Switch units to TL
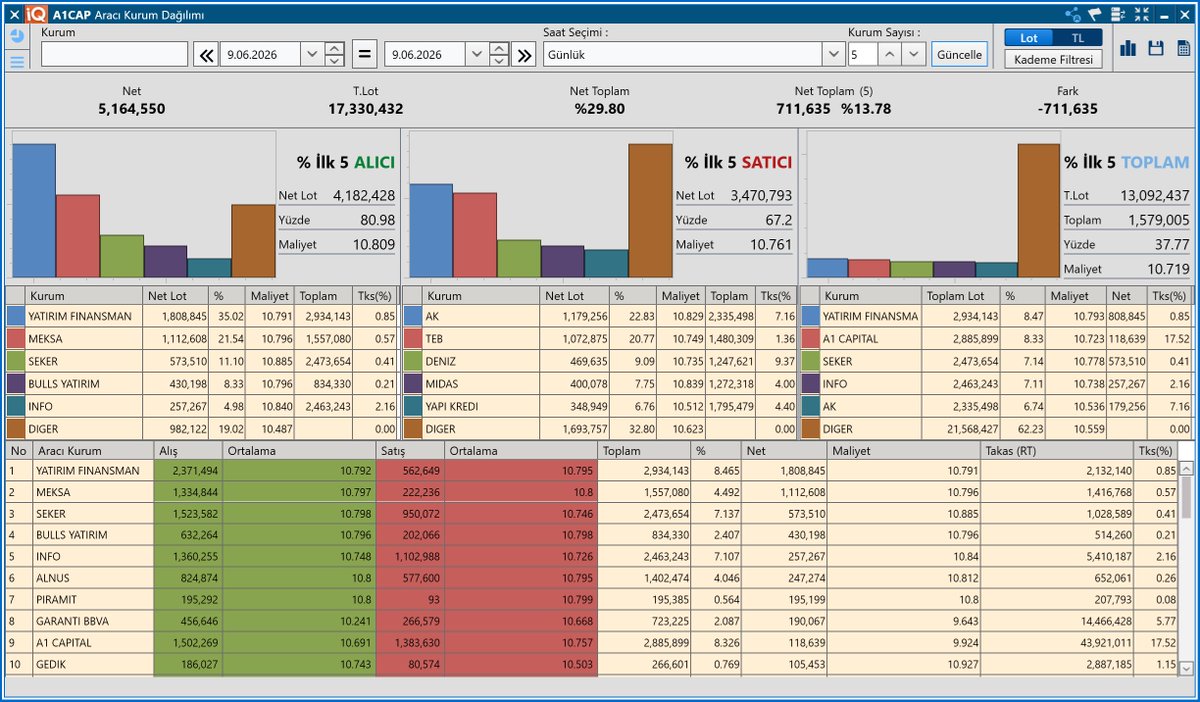1200x702 pixels. click(1077, 37)
